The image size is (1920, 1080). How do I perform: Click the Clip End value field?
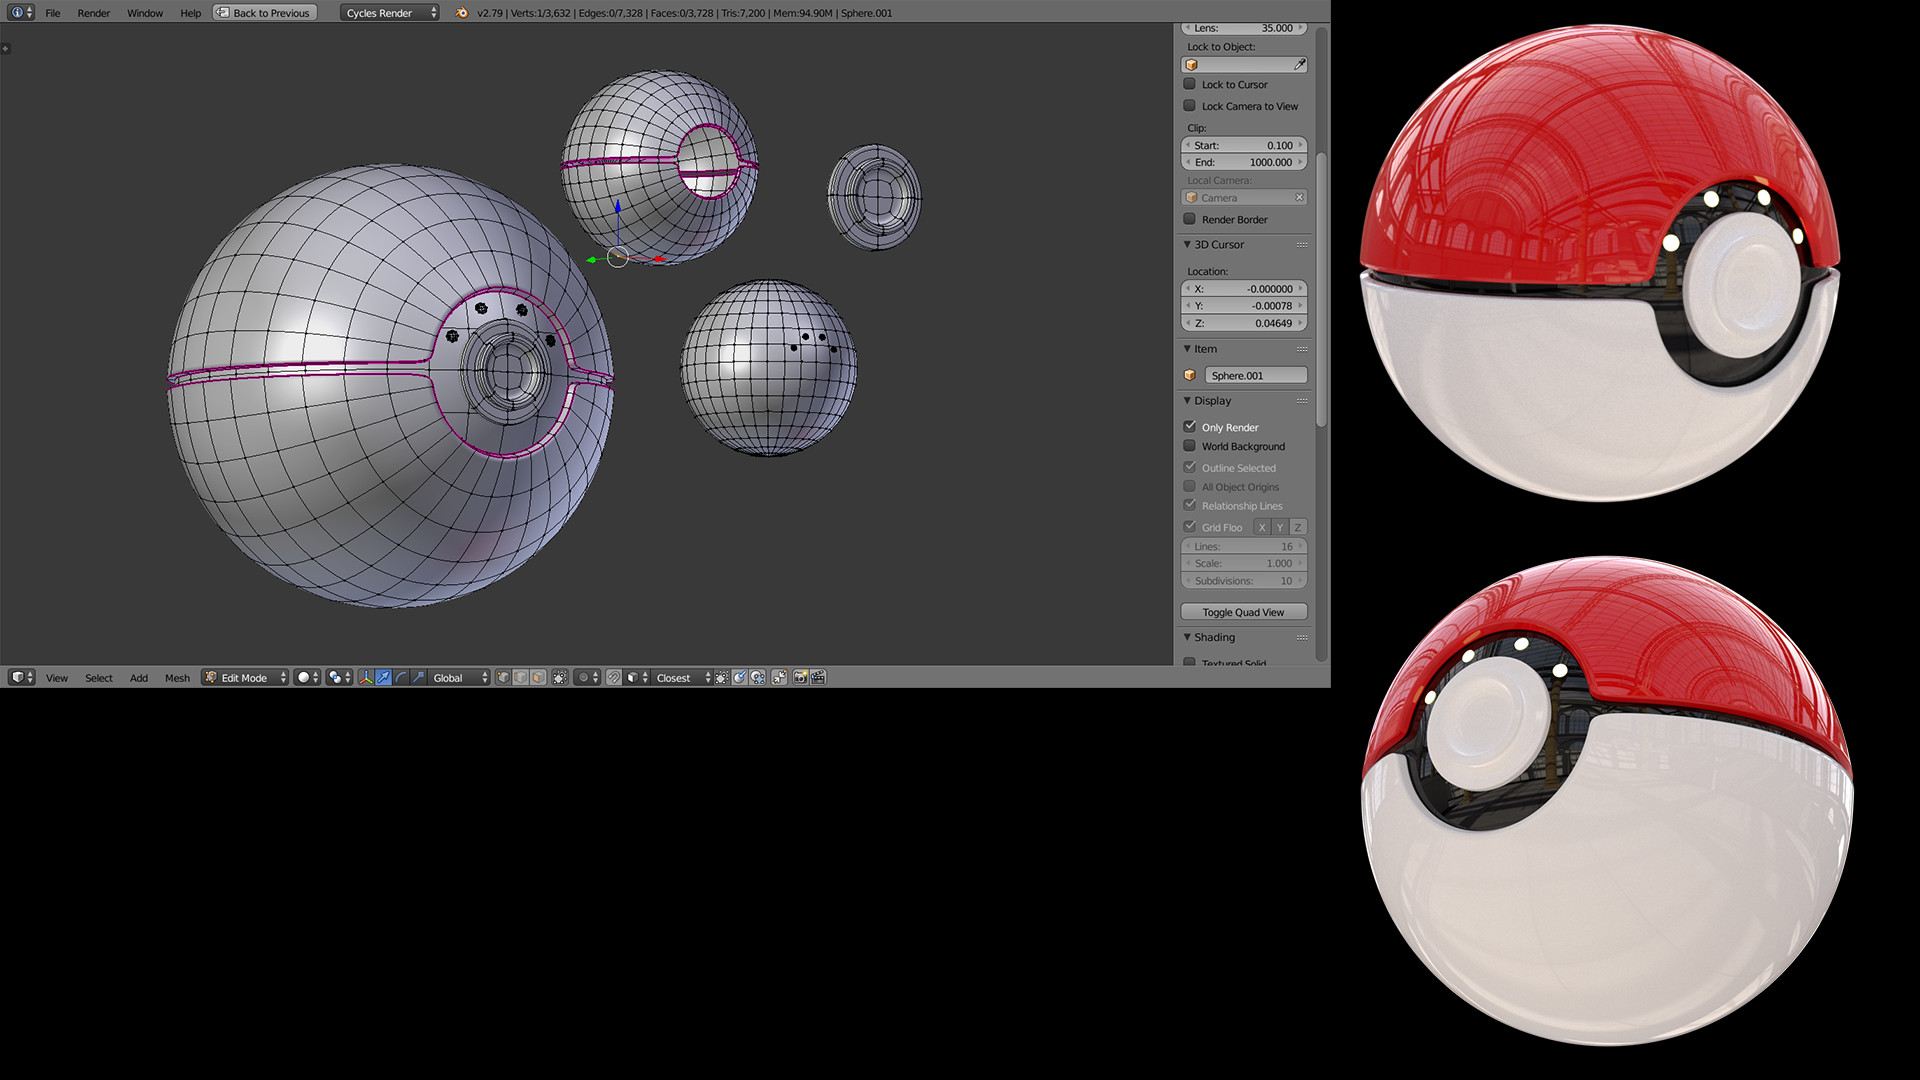(1244, 162)
